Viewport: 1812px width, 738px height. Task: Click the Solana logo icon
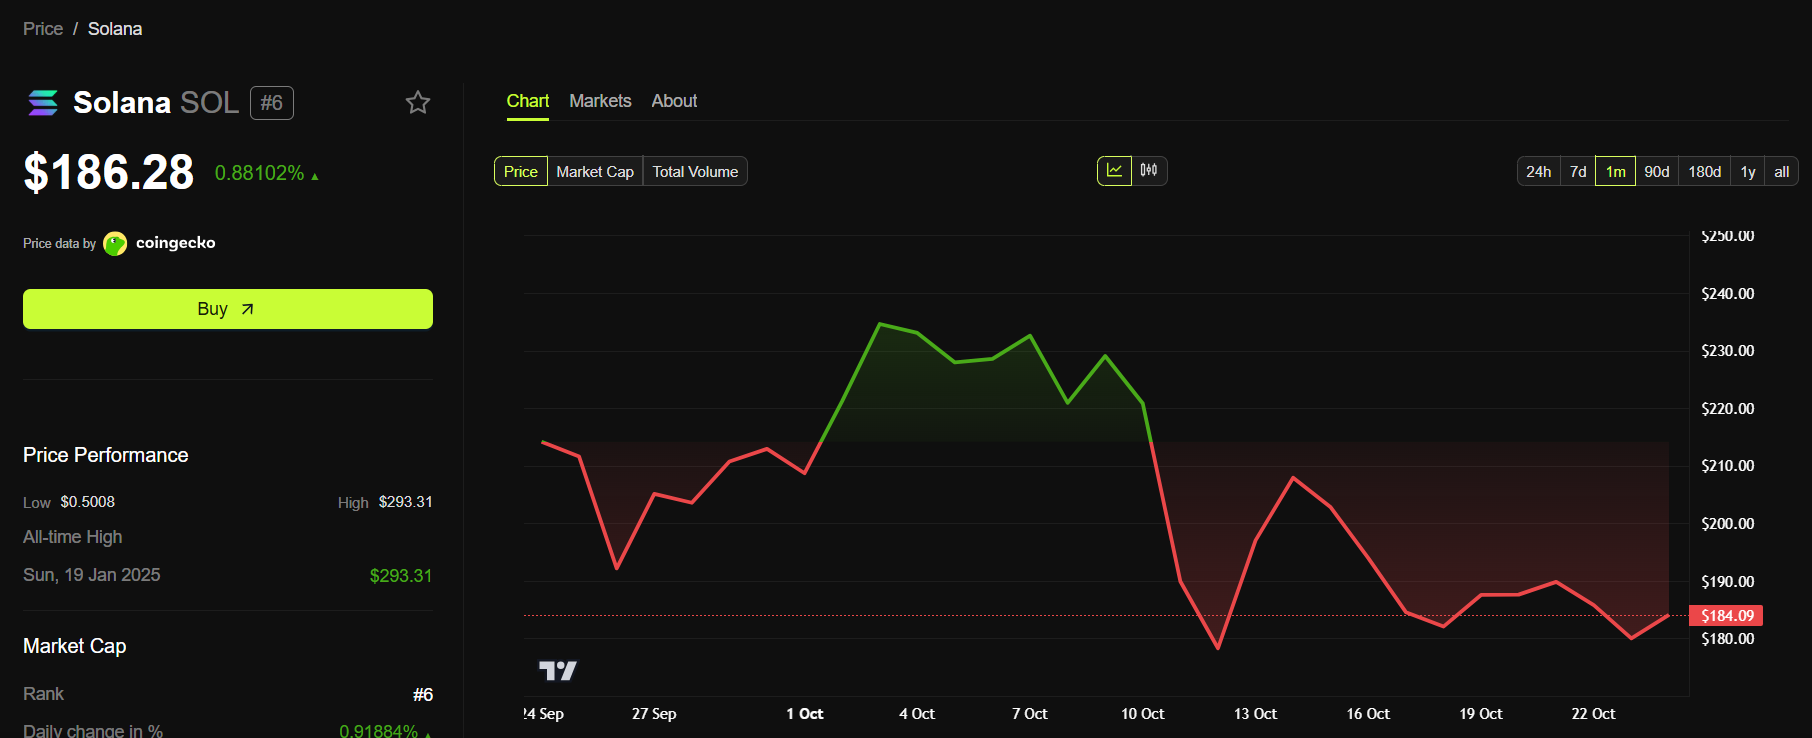click(43, 103)
